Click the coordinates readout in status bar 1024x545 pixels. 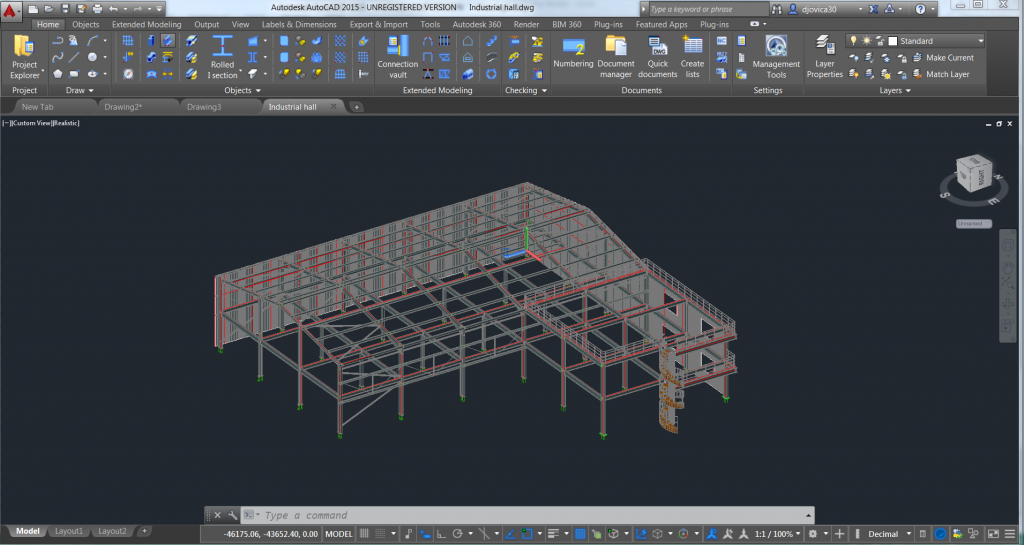coord(270,534)
